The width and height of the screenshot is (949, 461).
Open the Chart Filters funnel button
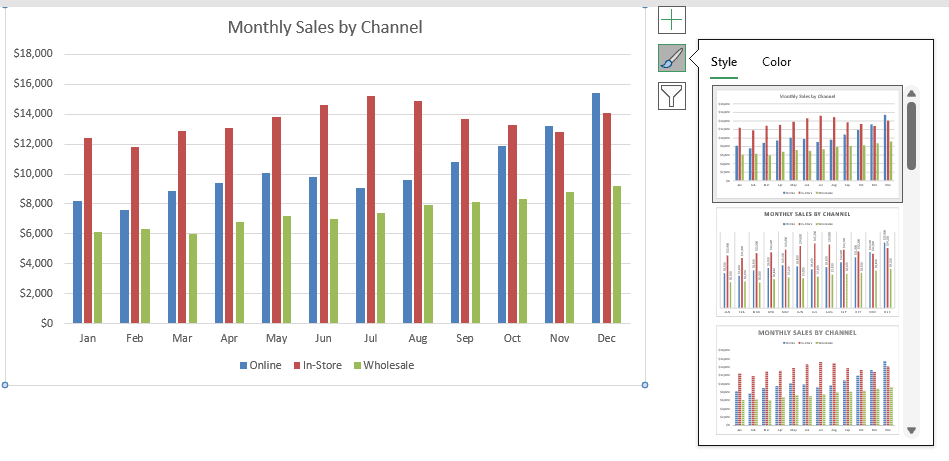click(672, 96)
